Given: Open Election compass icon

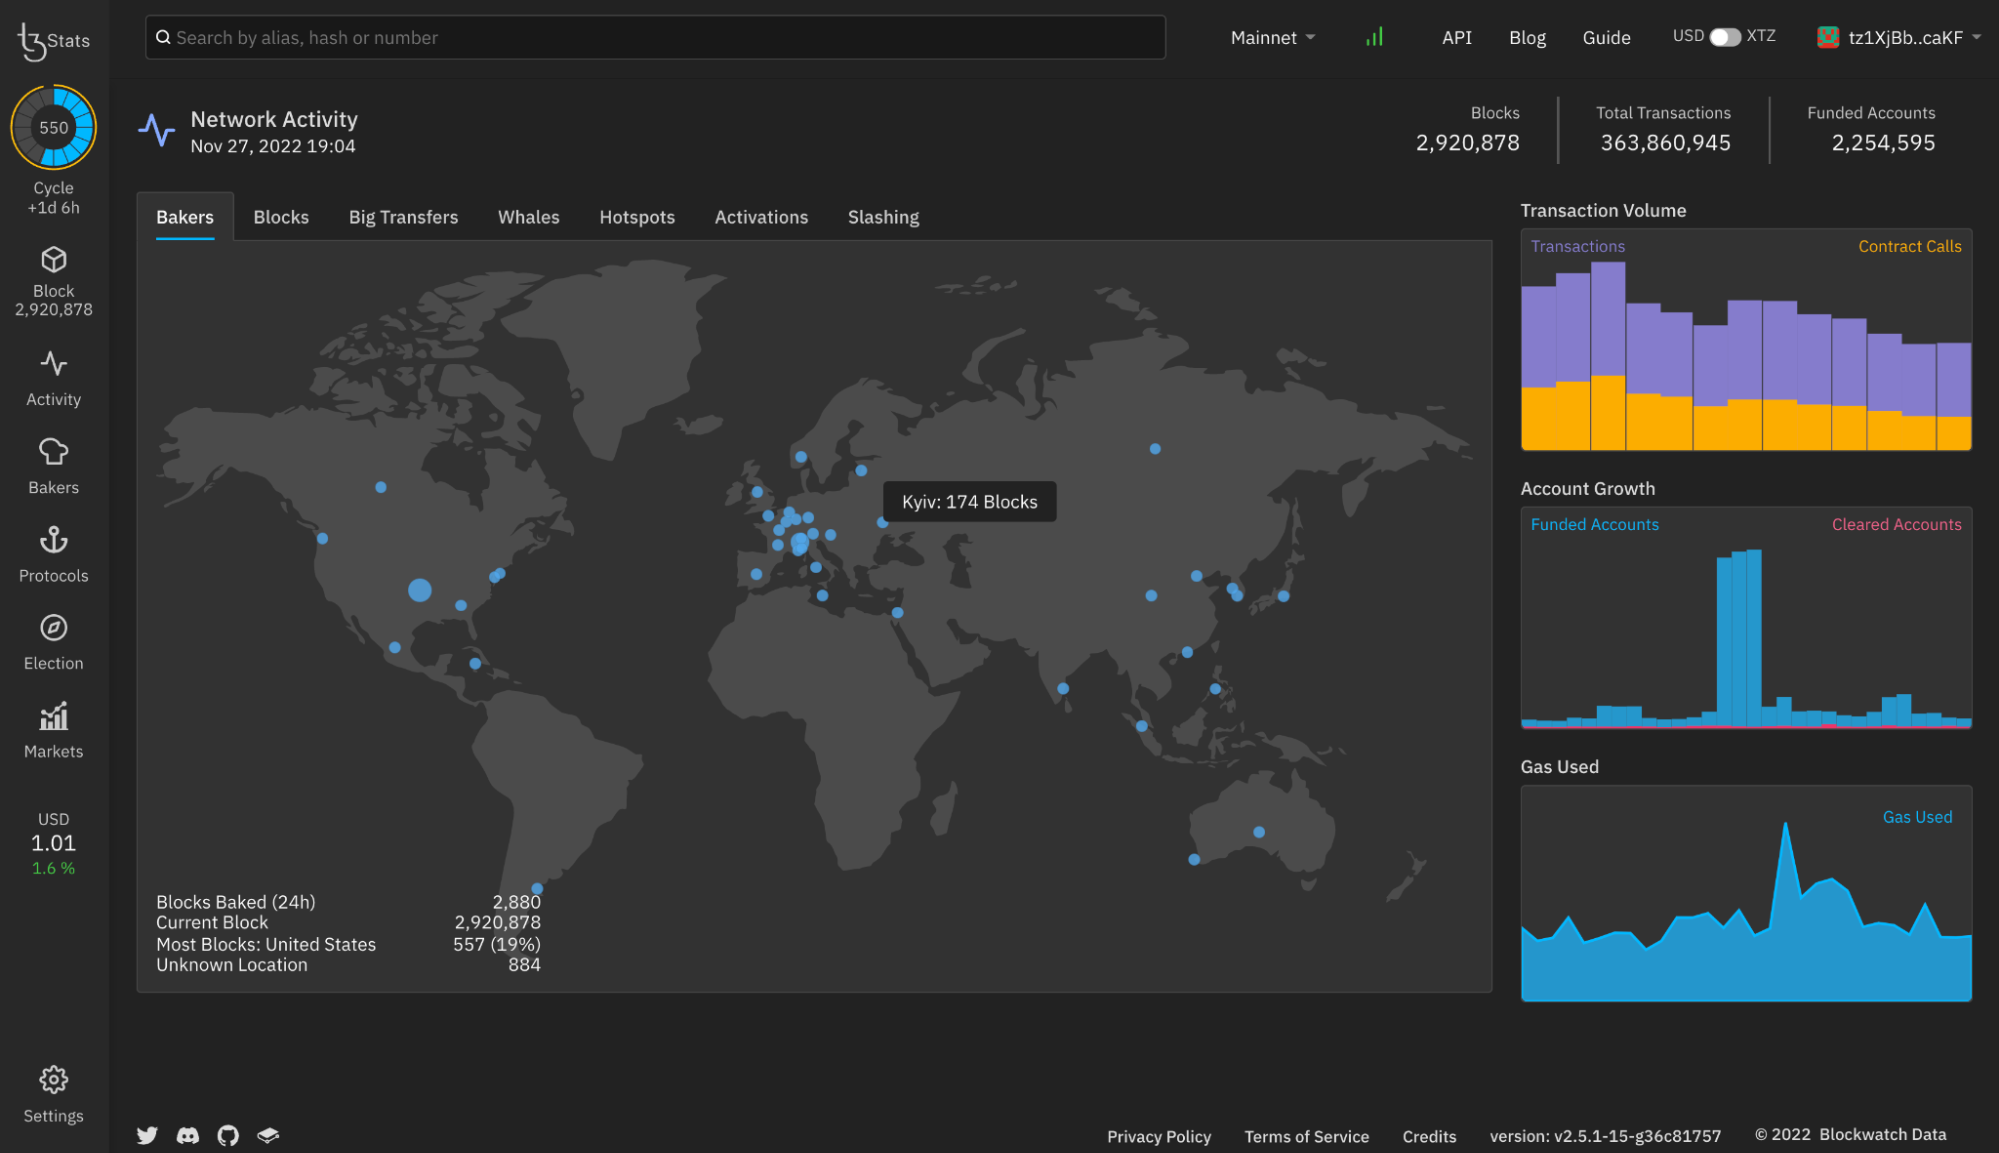Looking at the screenshot, I should (53, 628).
